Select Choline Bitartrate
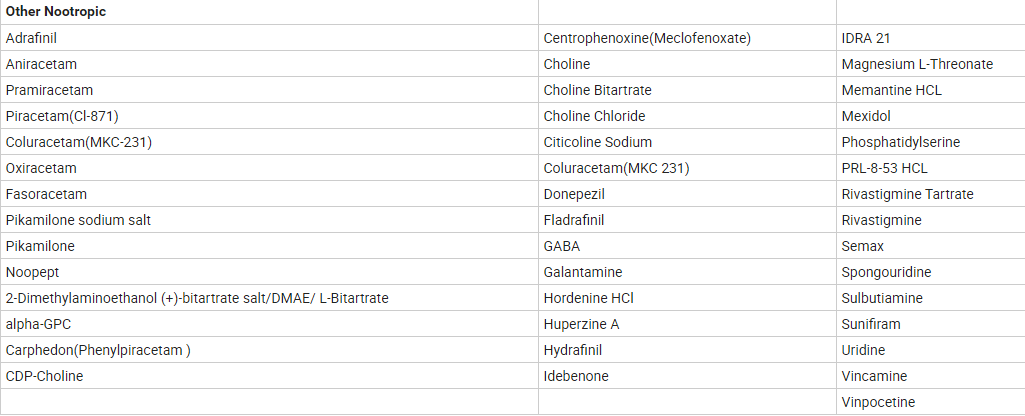Image resolution: width=1025 pixels, height=416 pixels. [x=597, y=90]
